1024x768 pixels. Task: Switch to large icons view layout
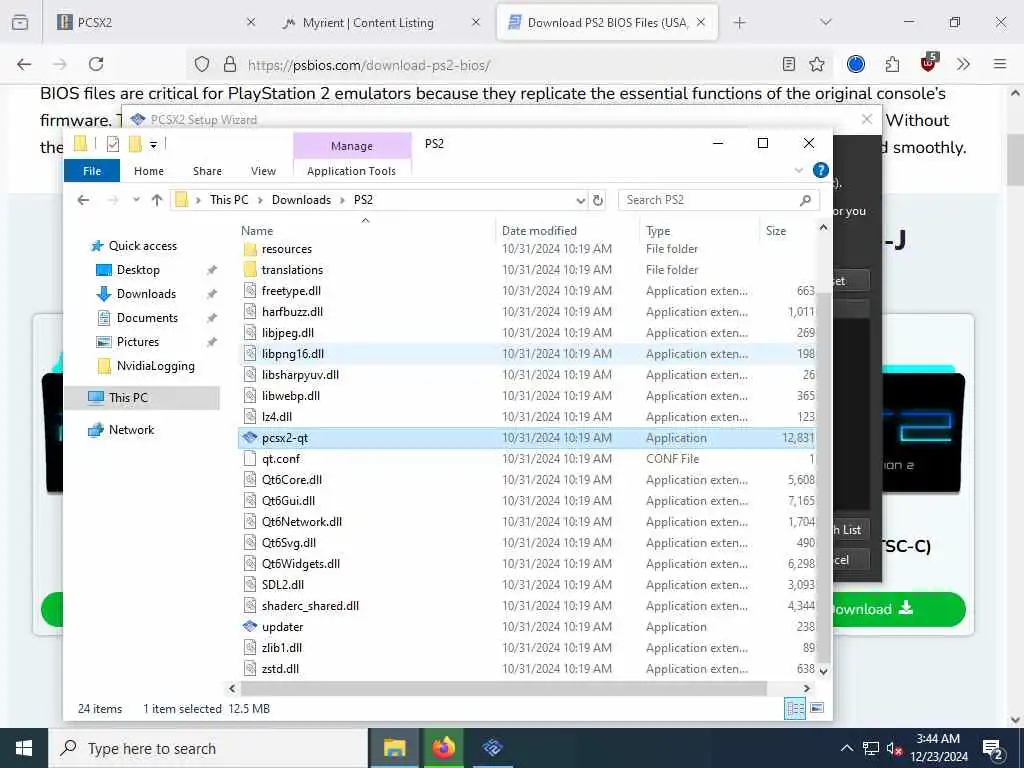[x=816, y=709]
